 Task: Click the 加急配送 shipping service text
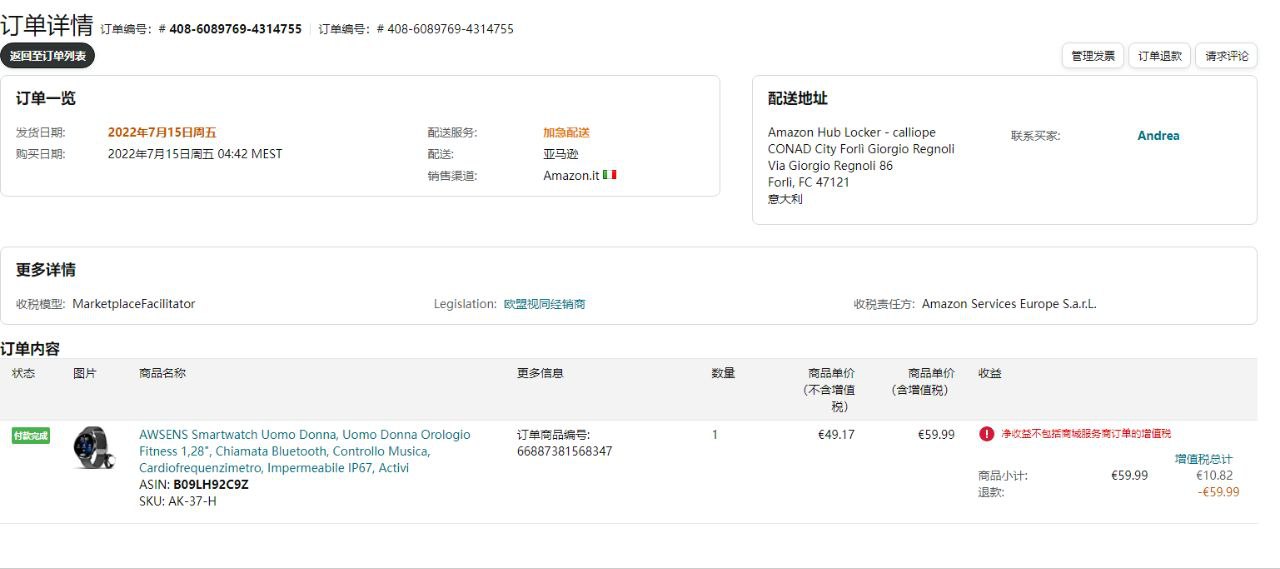coord(566,132)
